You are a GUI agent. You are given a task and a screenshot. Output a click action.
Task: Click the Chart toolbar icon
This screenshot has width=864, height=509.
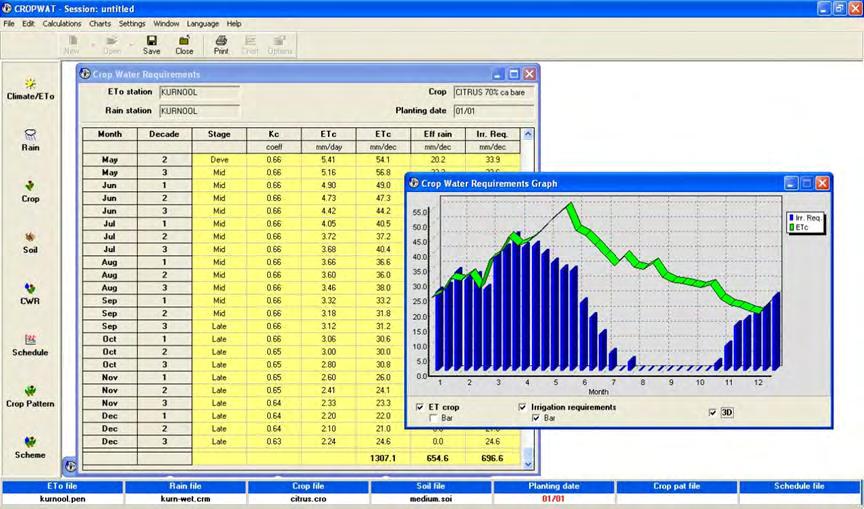250,45
